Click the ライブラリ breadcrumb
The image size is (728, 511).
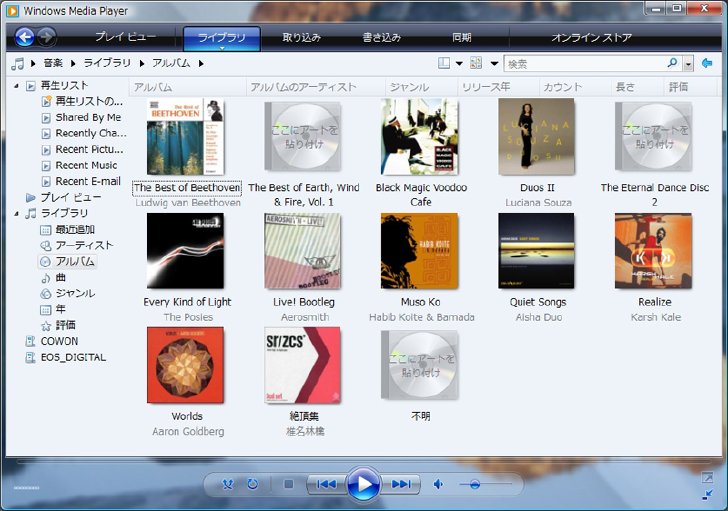point(107,64)
